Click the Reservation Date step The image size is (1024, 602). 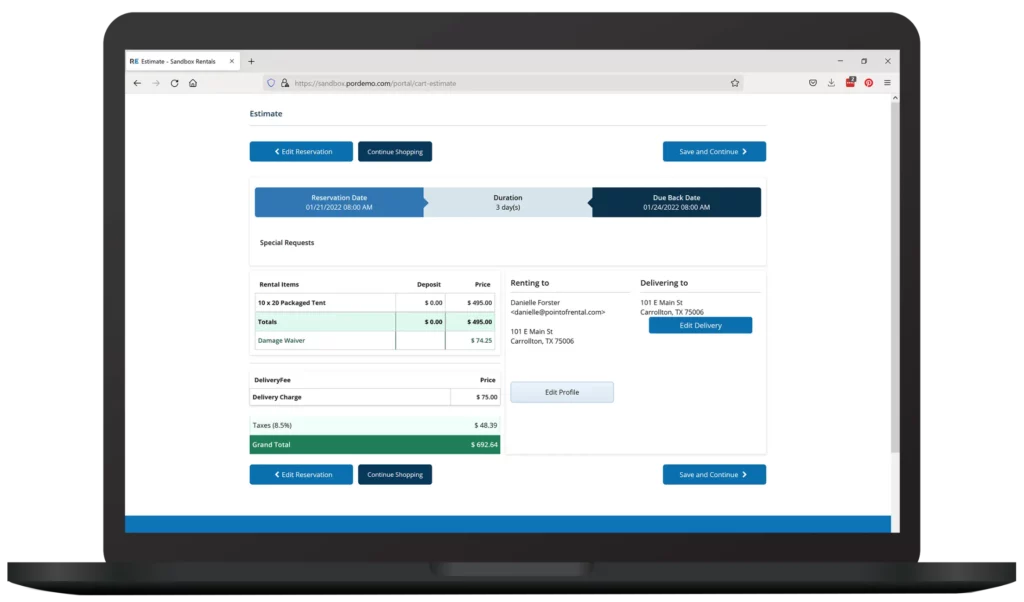pyautogui.click(x=339, y=202)
